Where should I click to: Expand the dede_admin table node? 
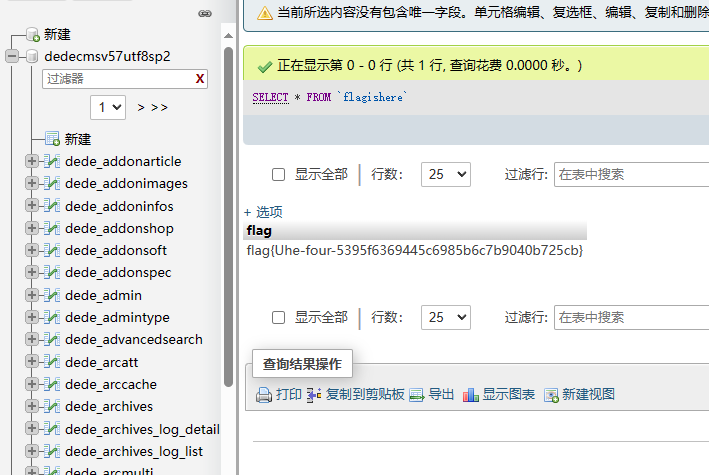pyautogui.click(x=32, y=295)
